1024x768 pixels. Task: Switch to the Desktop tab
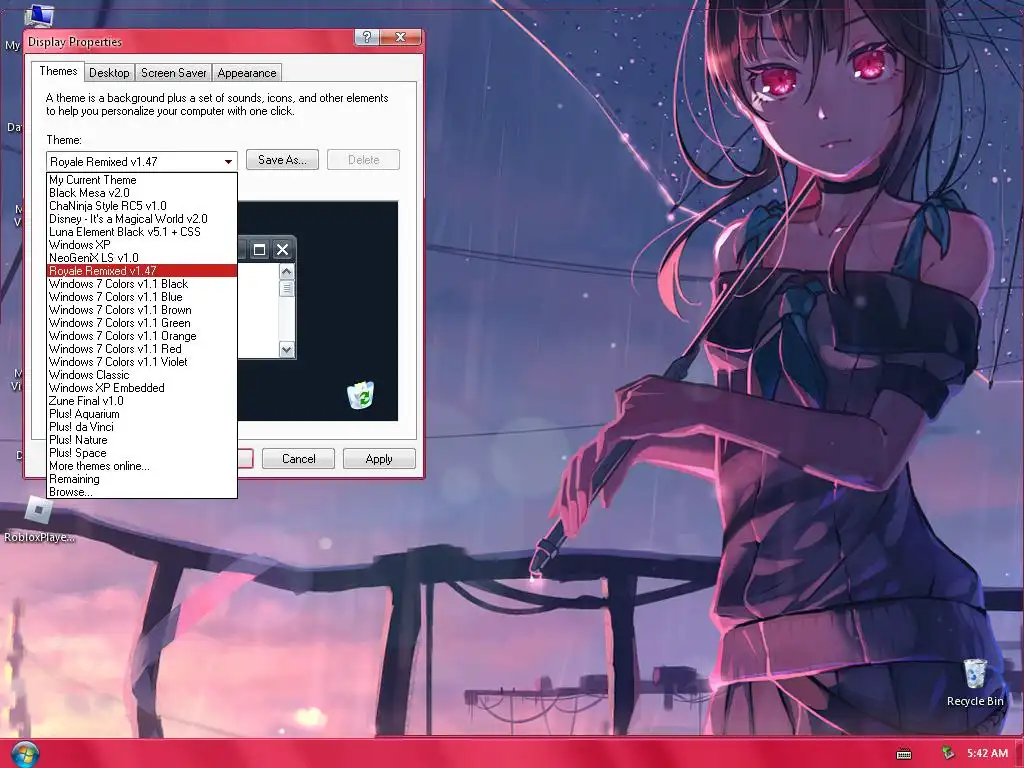[x=109, y=73]
